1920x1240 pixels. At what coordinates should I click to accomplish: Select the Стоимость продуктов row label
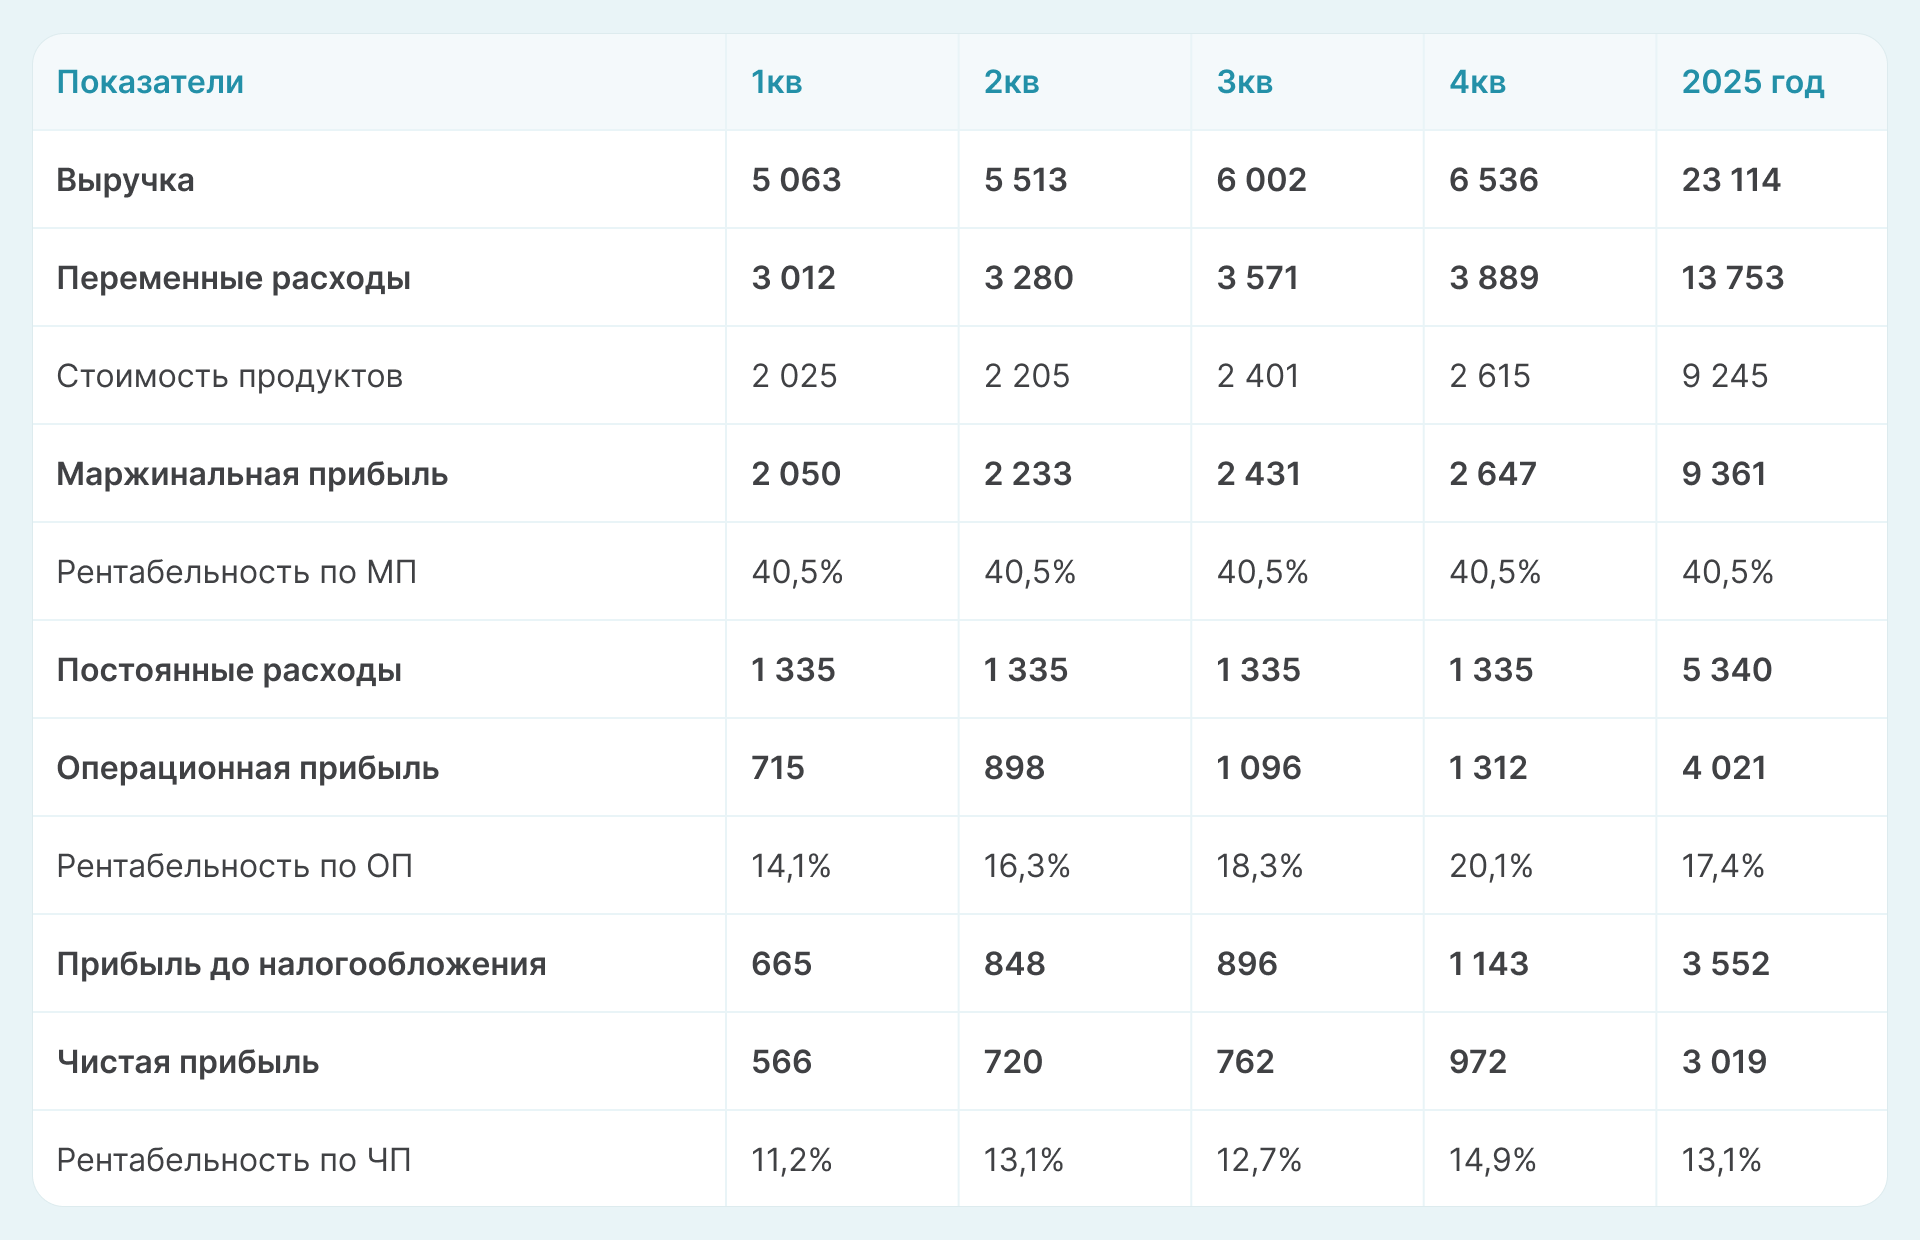[229, 376]
